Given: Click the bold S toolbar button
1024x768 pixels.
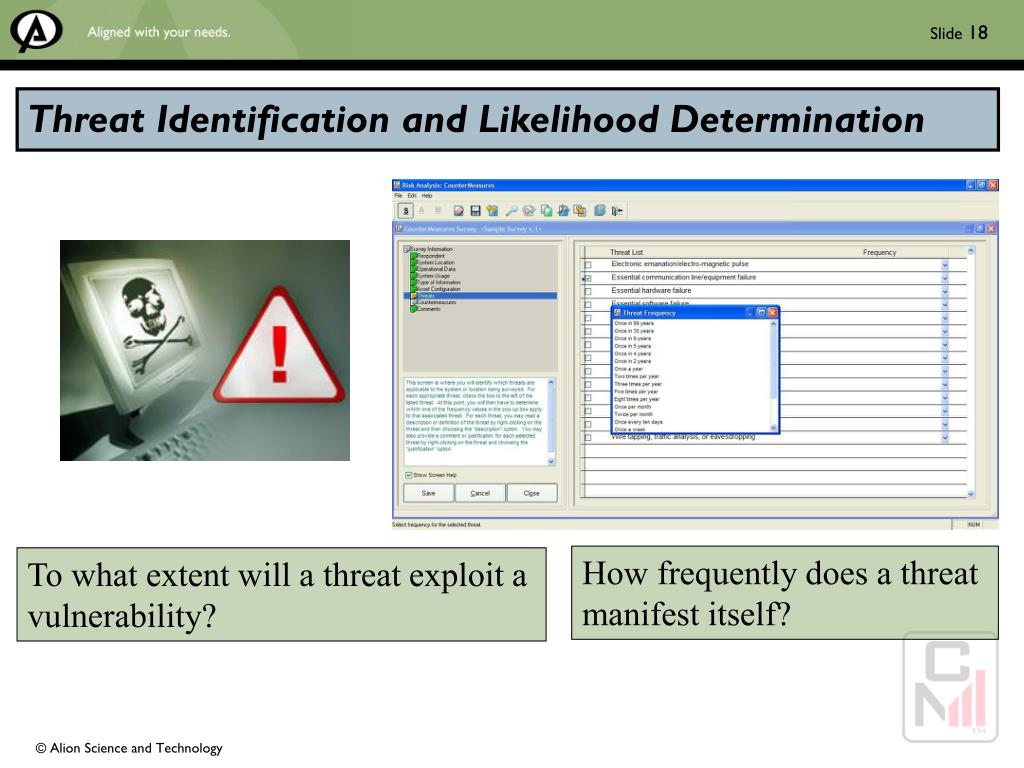Looking at the screenshot, I should (x=406, y=211).
